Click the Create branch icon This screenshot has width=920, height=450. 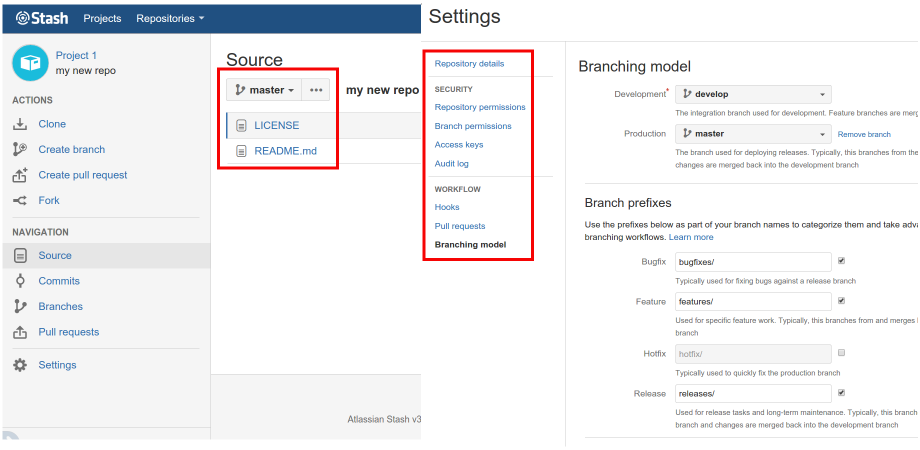click(20, 150)
